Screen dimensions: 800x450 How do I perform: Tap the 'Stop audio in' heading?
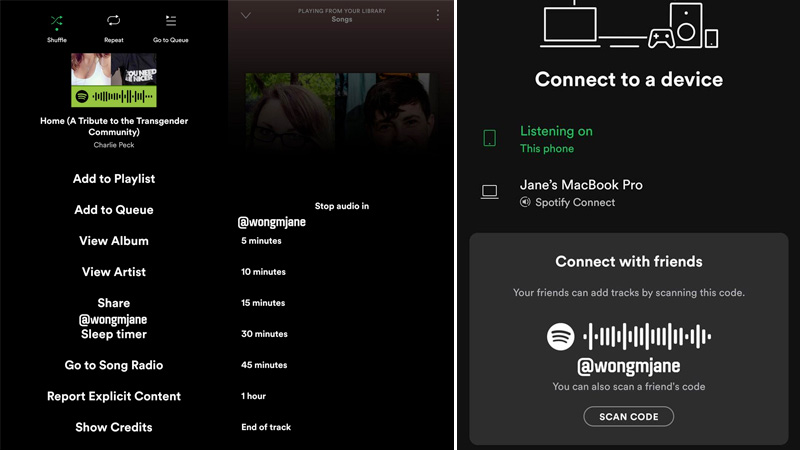tap(342, 206)
